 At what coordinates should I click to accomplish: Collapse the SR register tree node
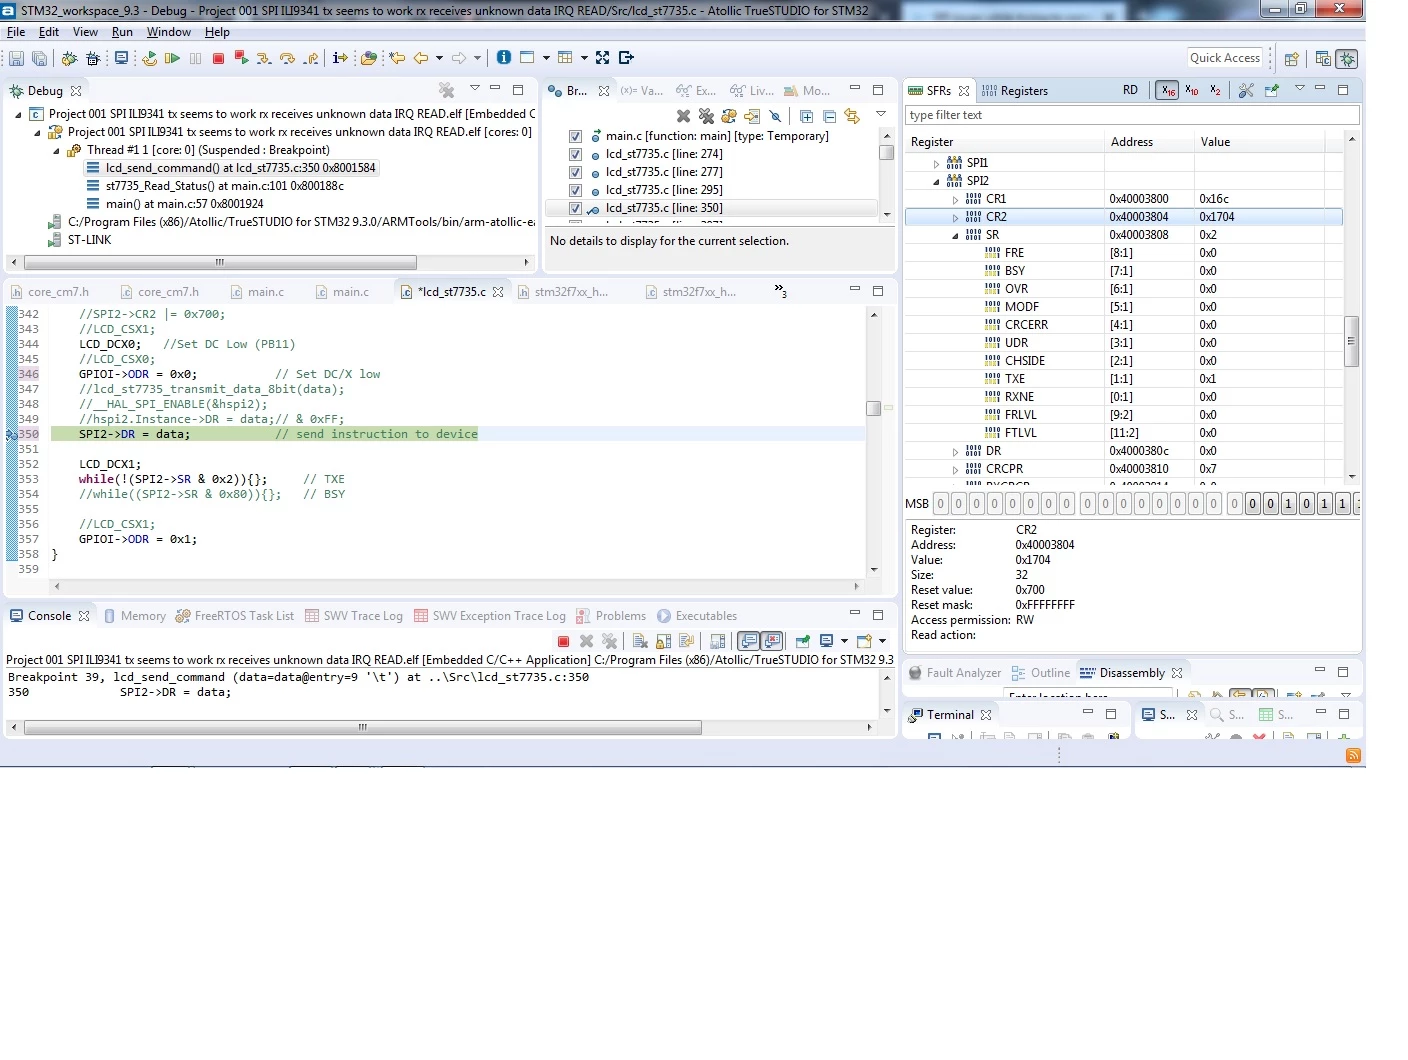coord(955,235)
